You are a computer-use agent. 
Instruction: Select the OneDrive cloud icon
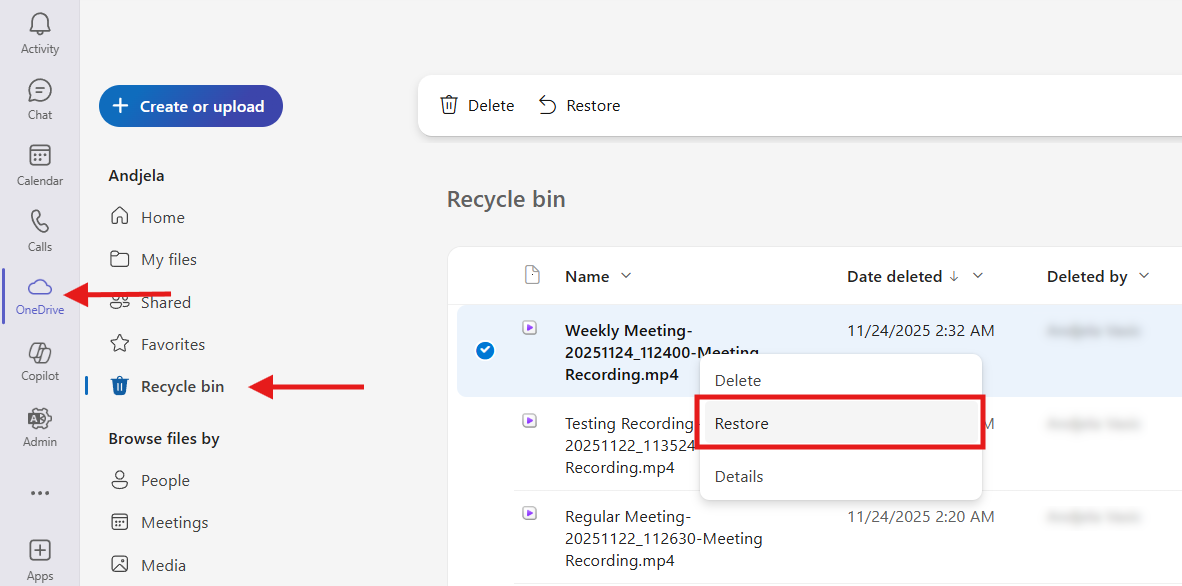[x=40, y=288]
